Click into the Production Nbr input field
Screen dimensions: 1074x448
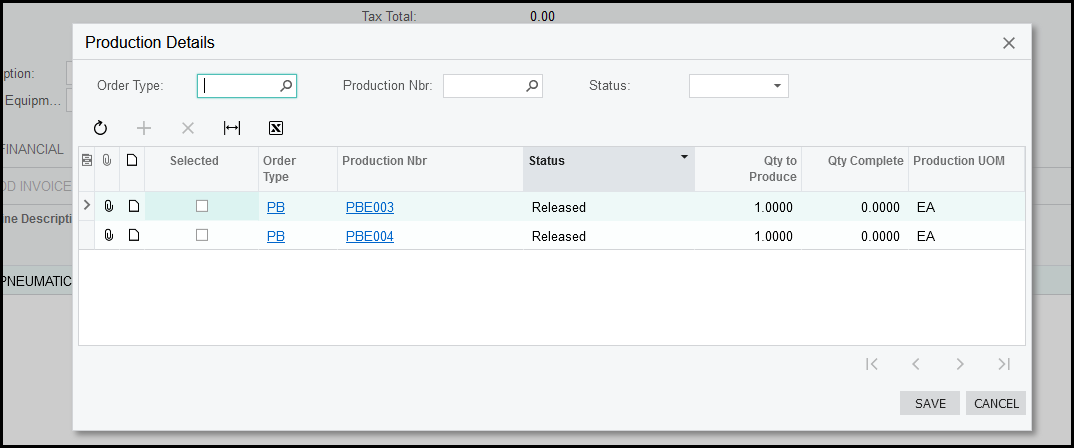[x=483, y=86]
